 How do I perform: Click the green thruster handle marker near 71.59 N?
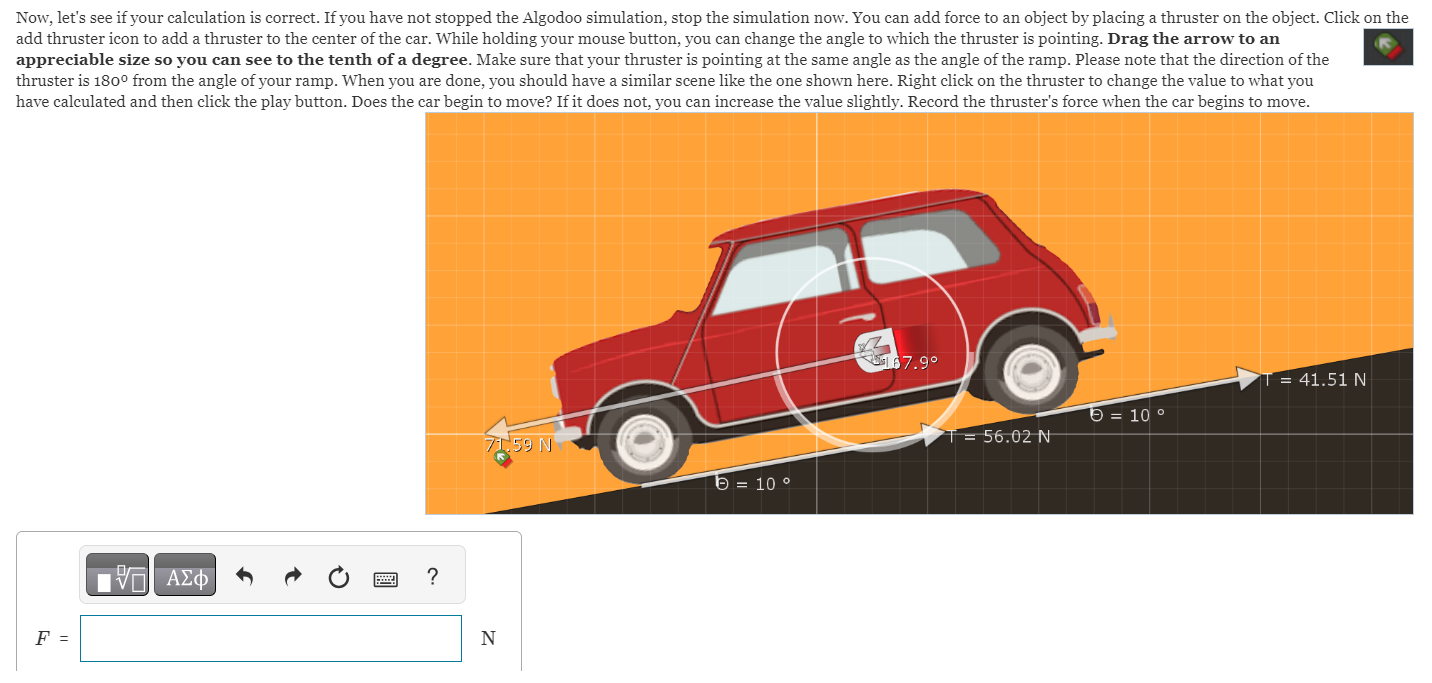(x=501, y=456)
